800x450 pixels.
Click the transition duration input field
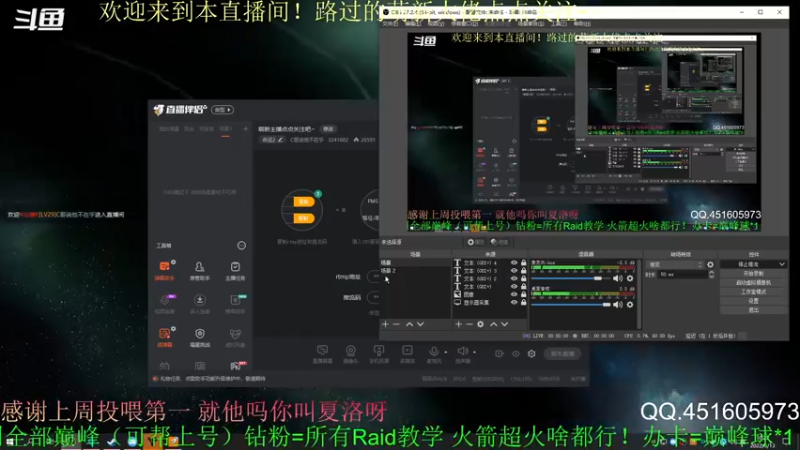point(682,274)
